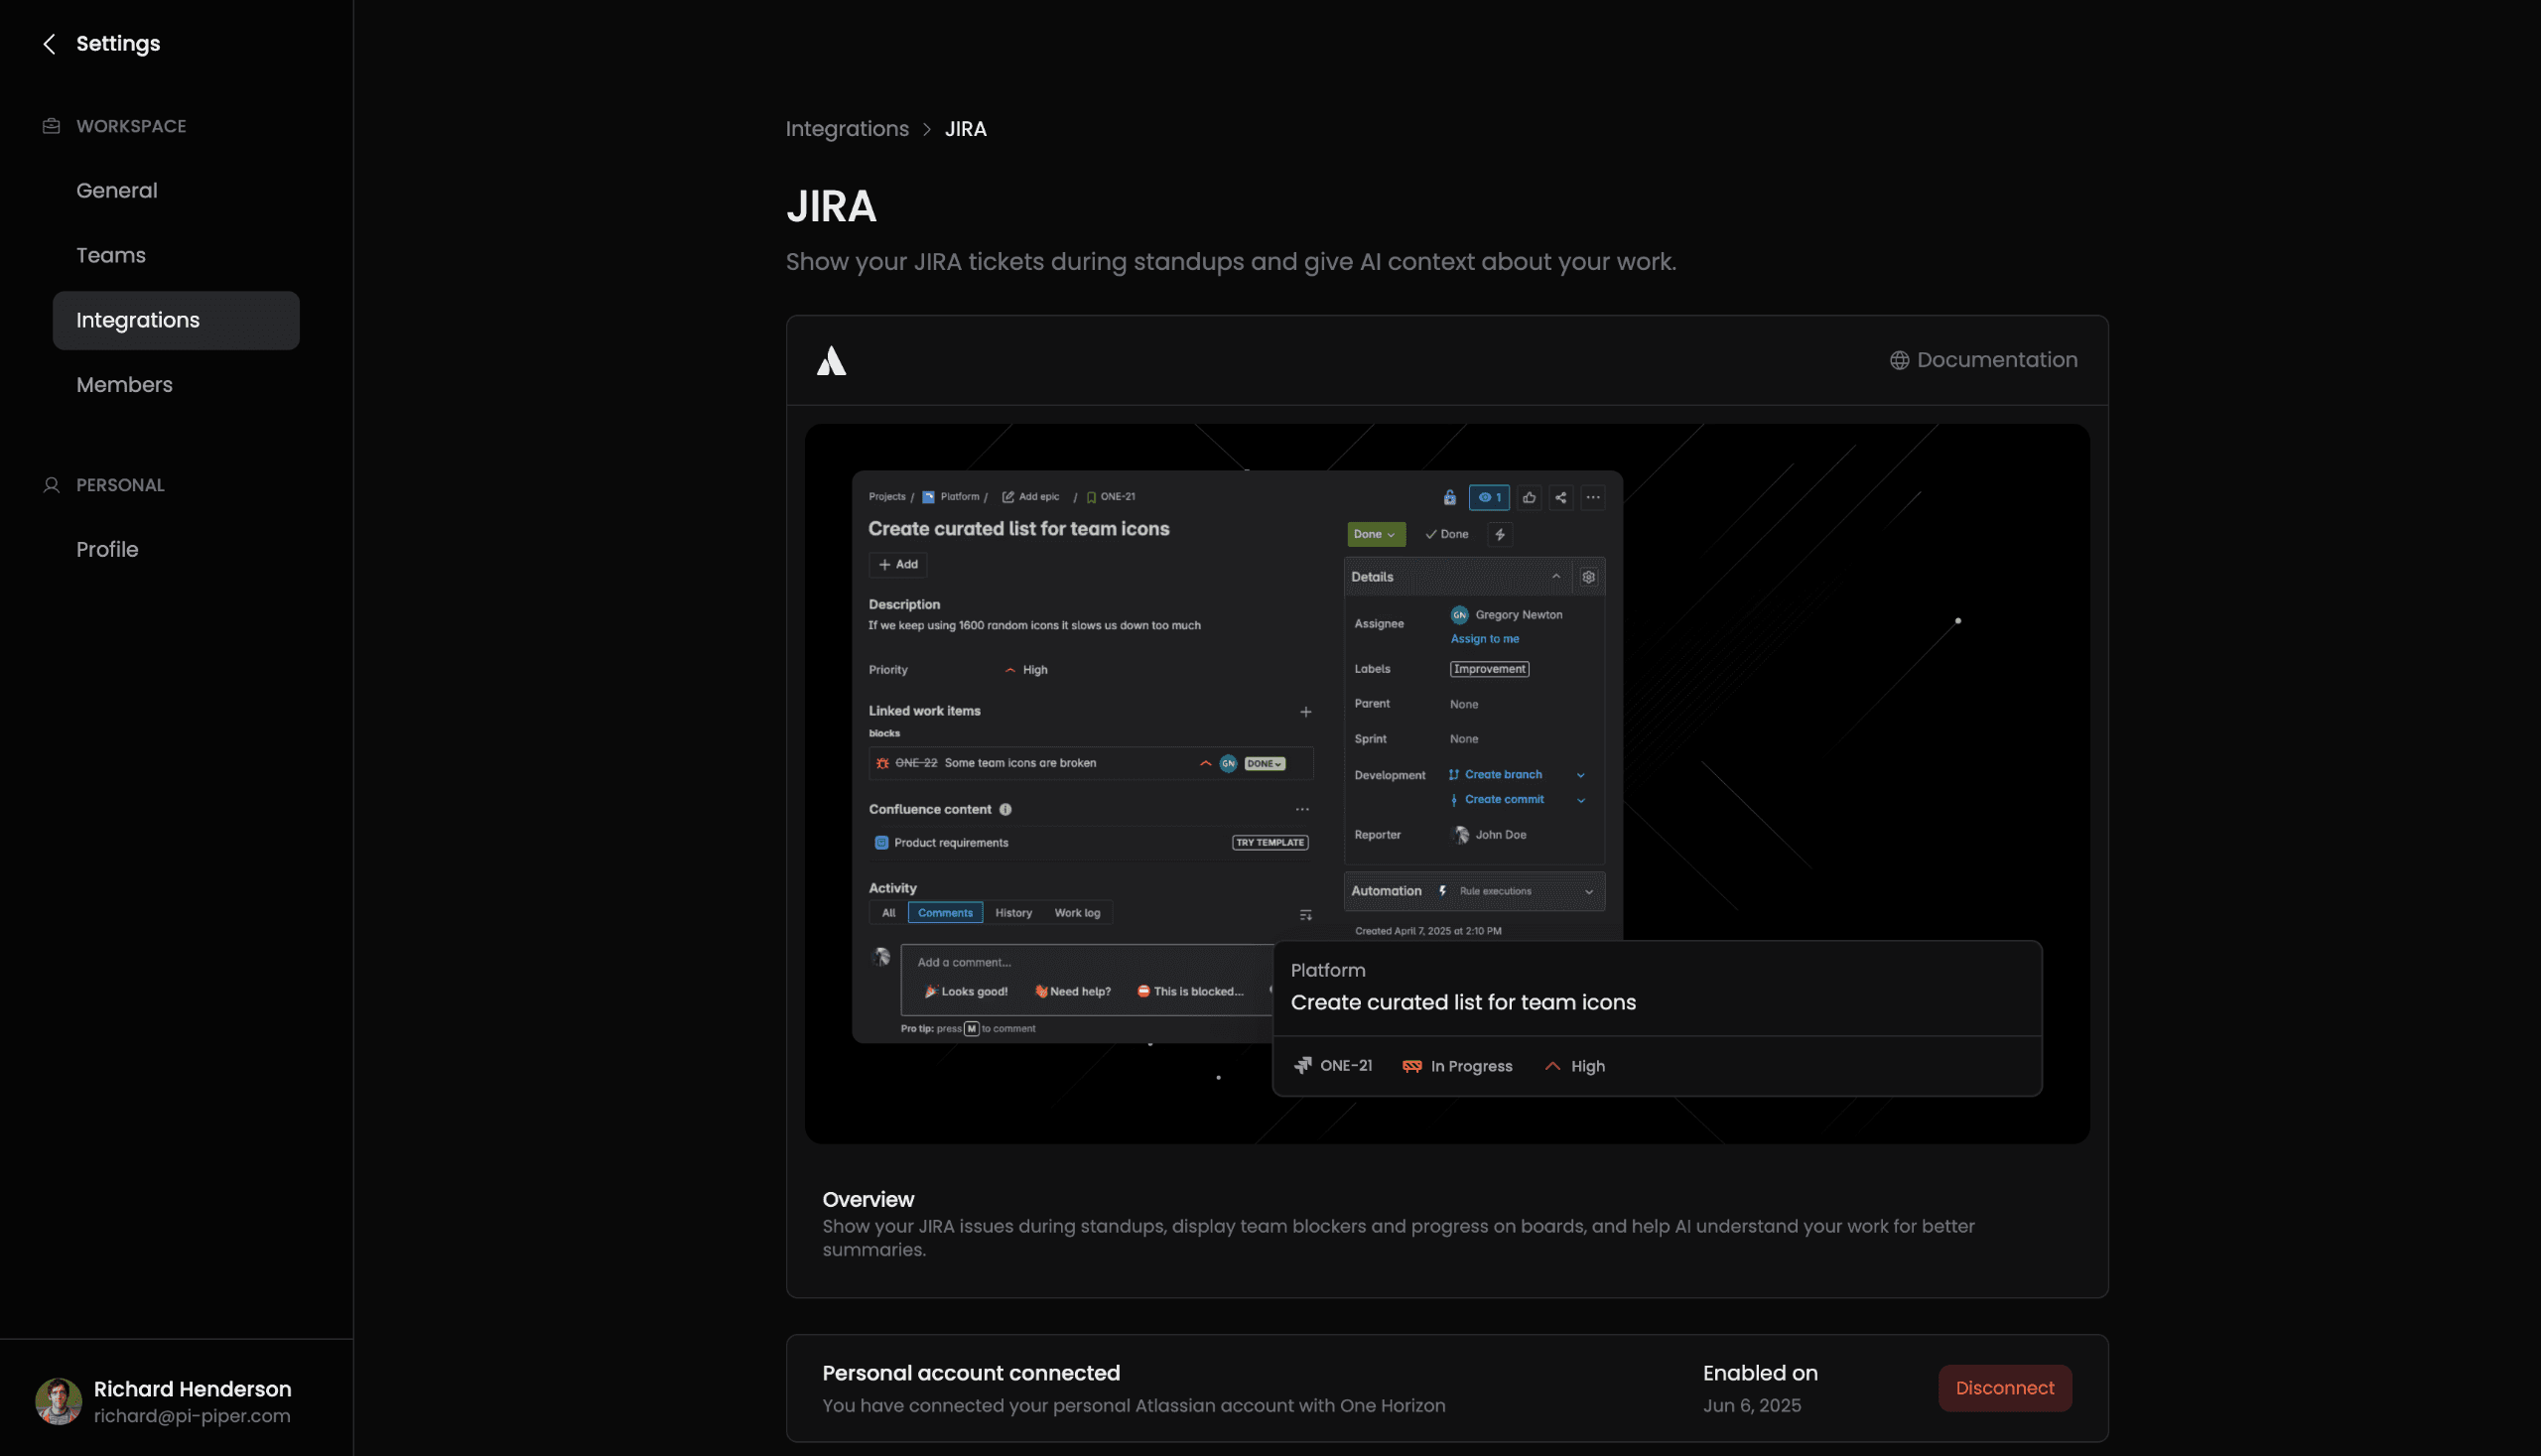This screenshot has height=1456, width=2541.
Task: Click the WORKSPACE briefcase icon
Action: click(51, 126)
